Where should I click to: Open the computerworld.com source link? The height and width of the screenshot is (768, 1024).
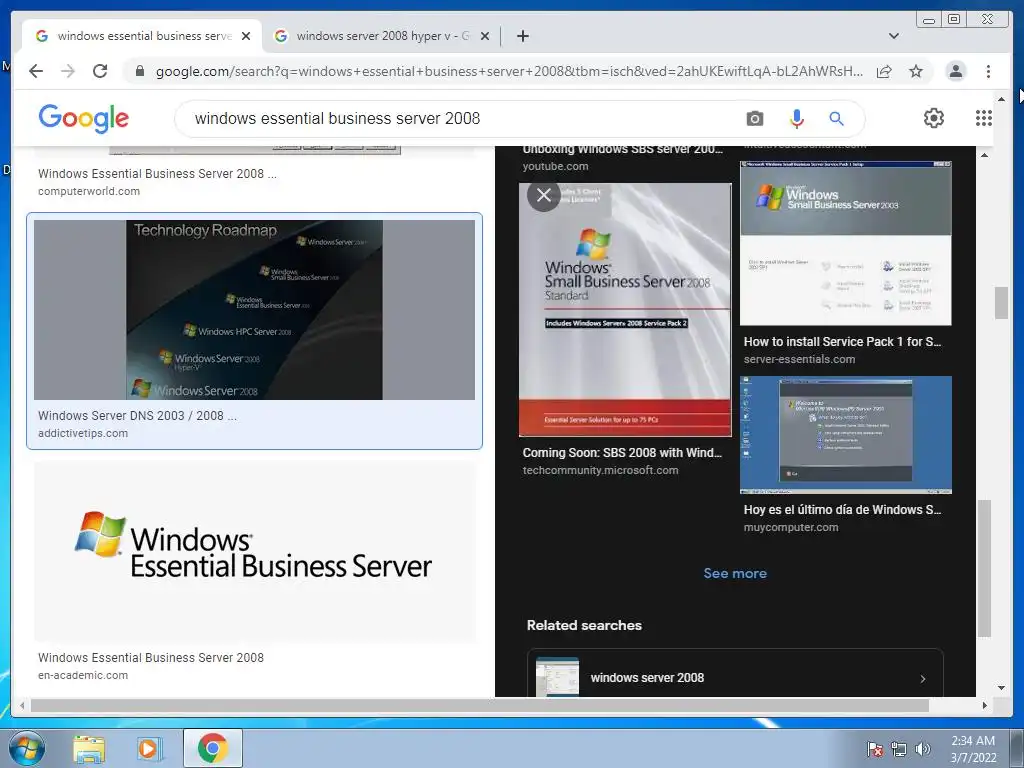(89, 191)
